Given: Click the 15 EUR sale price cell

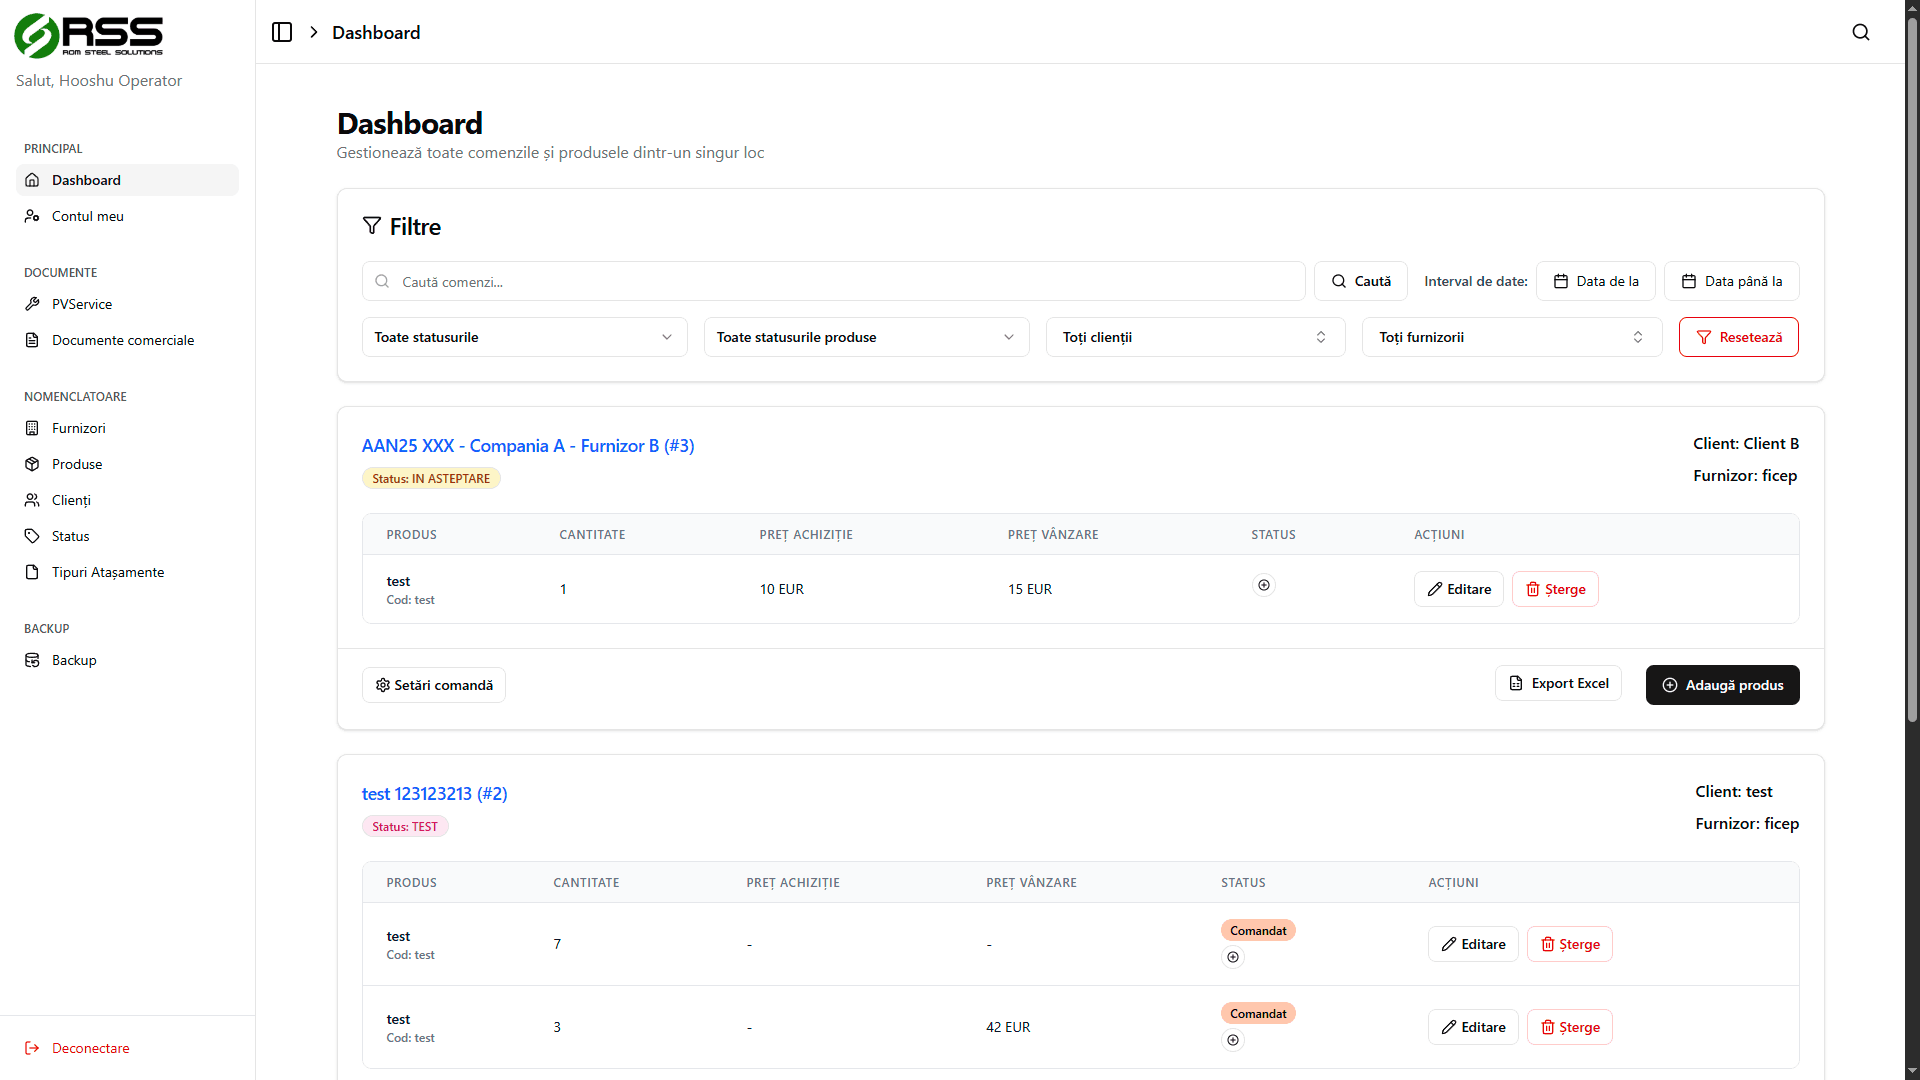Looking at the screenshot, I should tap(1030, 589).
